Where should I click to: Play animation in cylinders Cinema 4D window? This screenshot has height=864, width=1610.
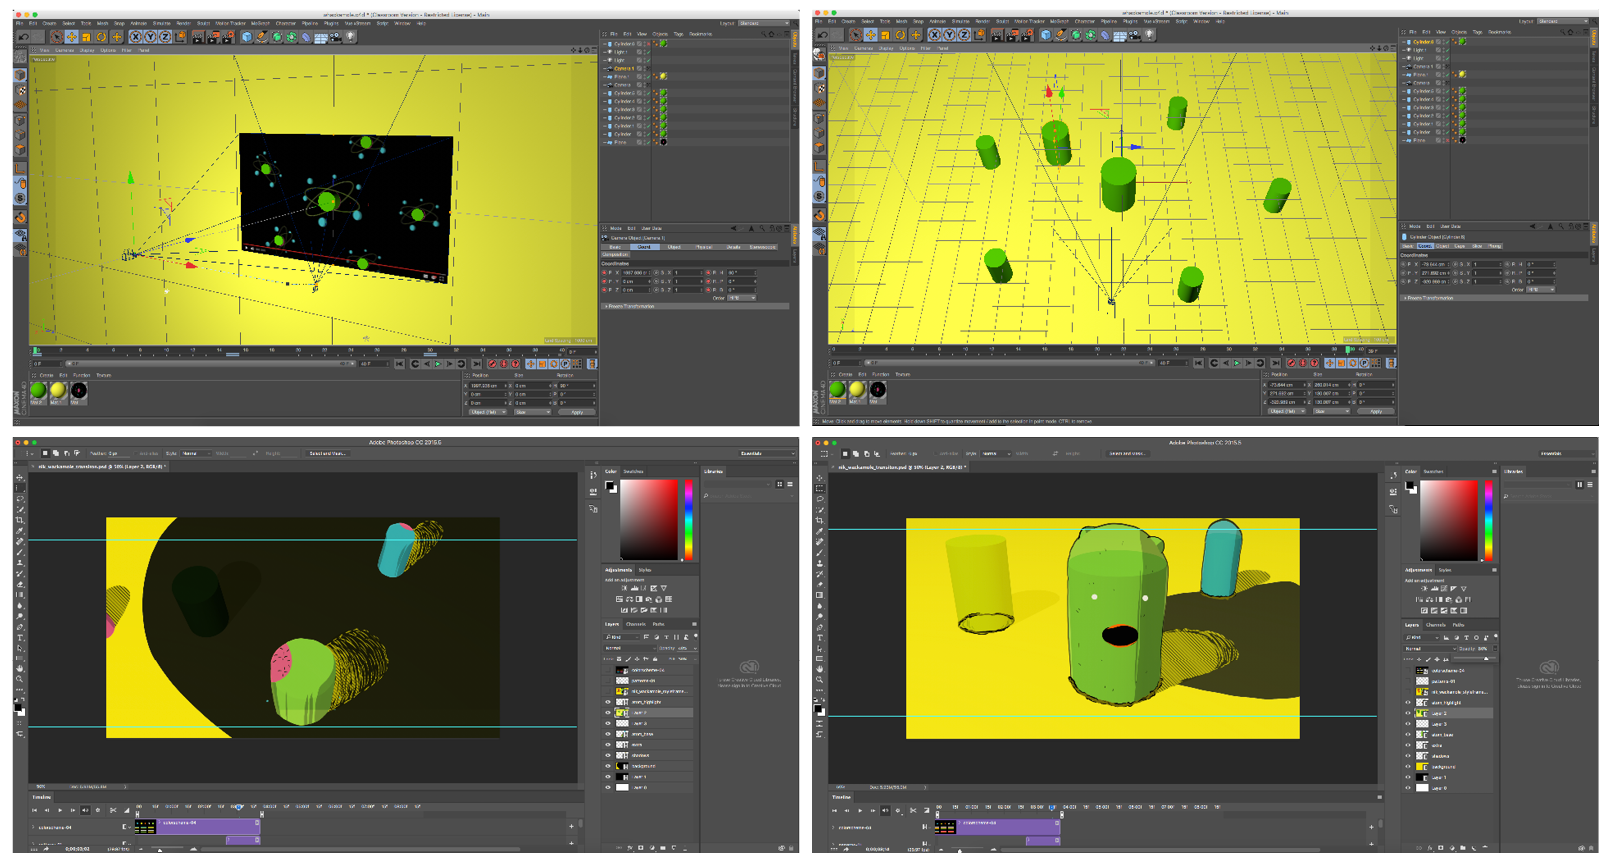tap(1236, 363)
